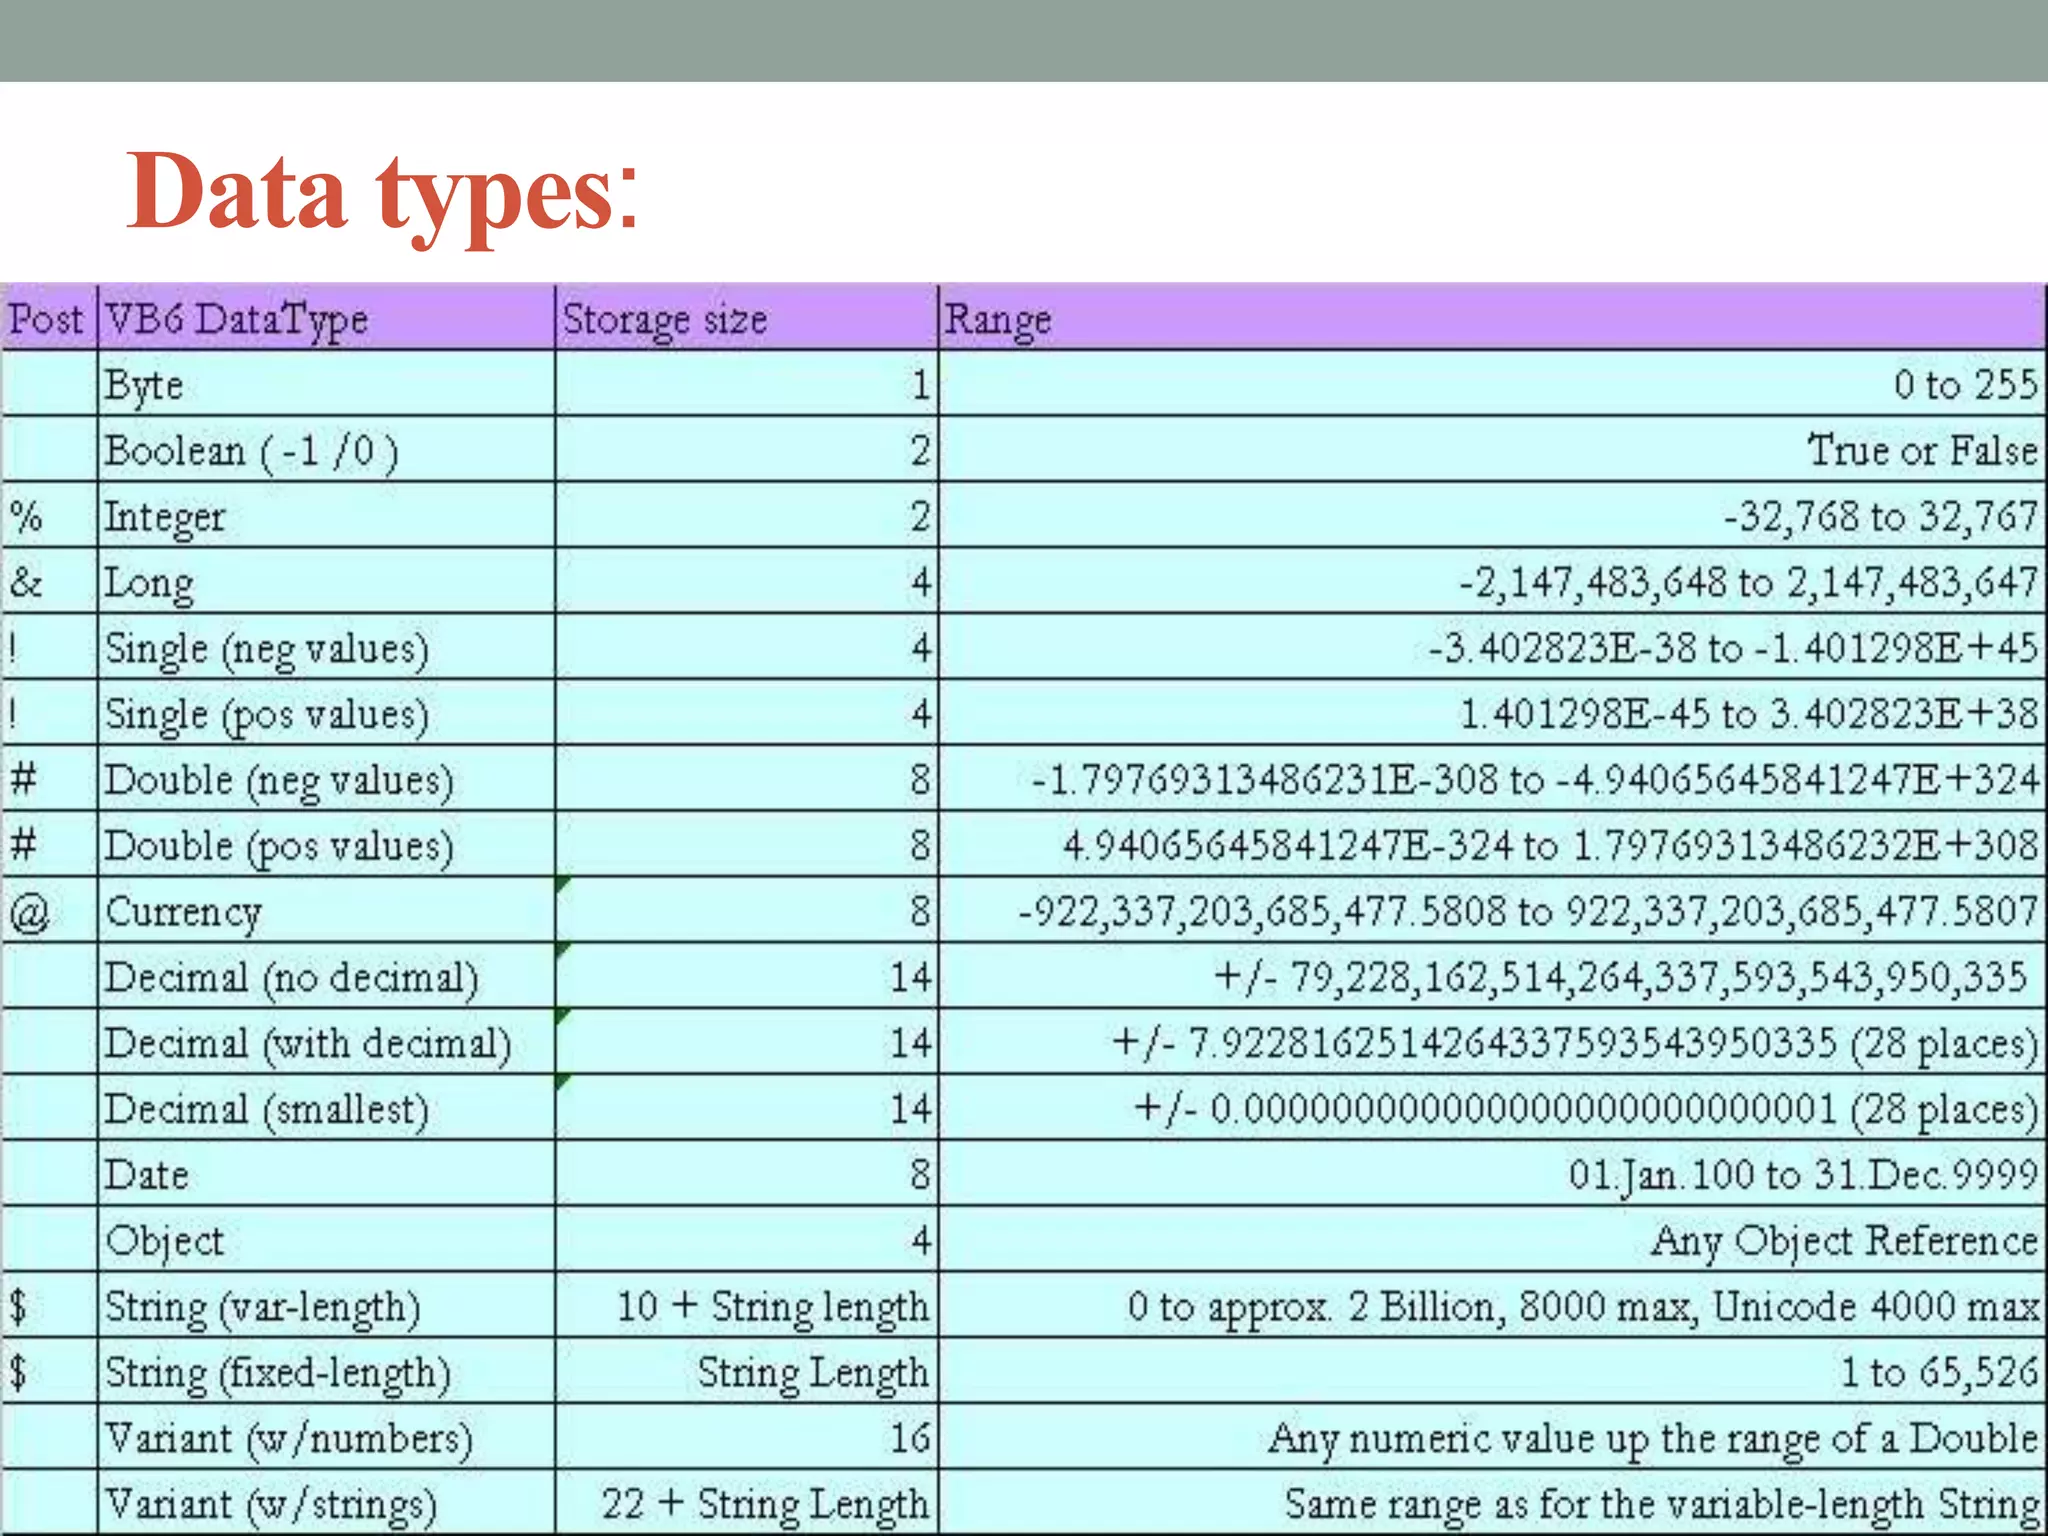Click the 'Integer' data type cell
The width and height of the screenshot is (2048, 1536).
(x=327, y=516)
